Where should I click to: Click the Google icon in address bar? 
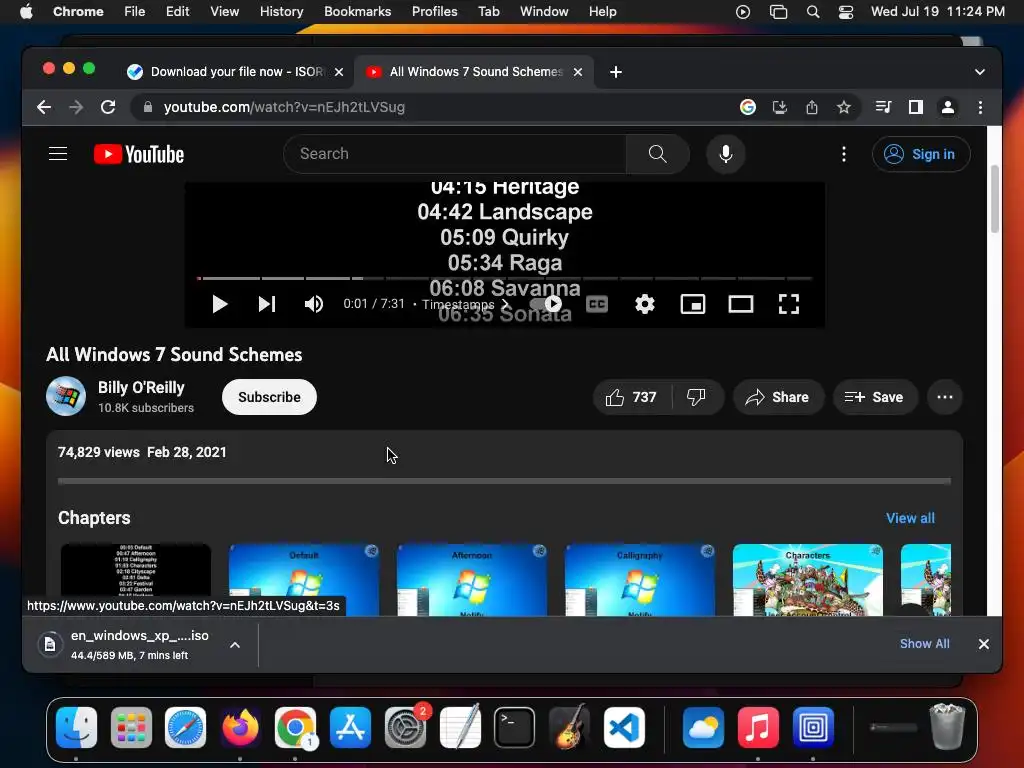coord(748,107)
